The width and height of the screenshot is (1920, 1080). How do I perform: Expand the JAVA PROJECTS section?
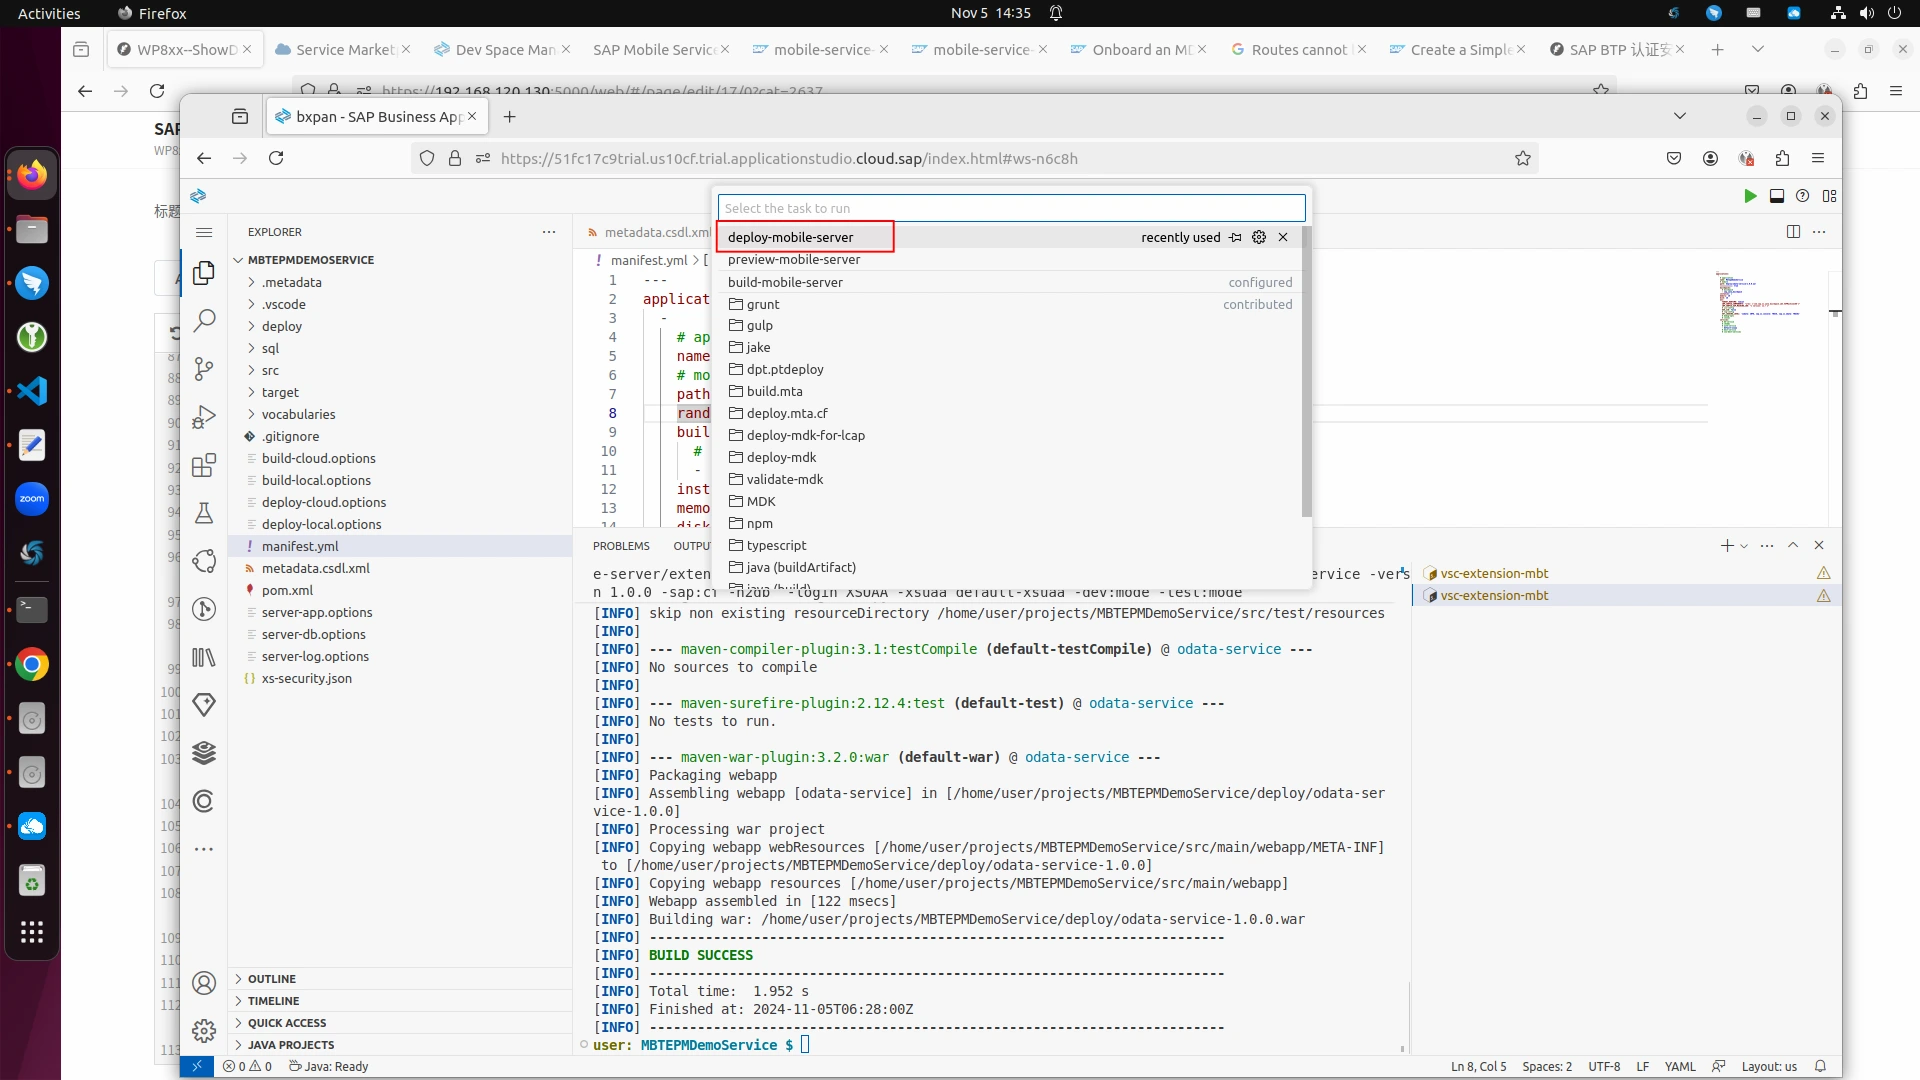click(400, 1045)
